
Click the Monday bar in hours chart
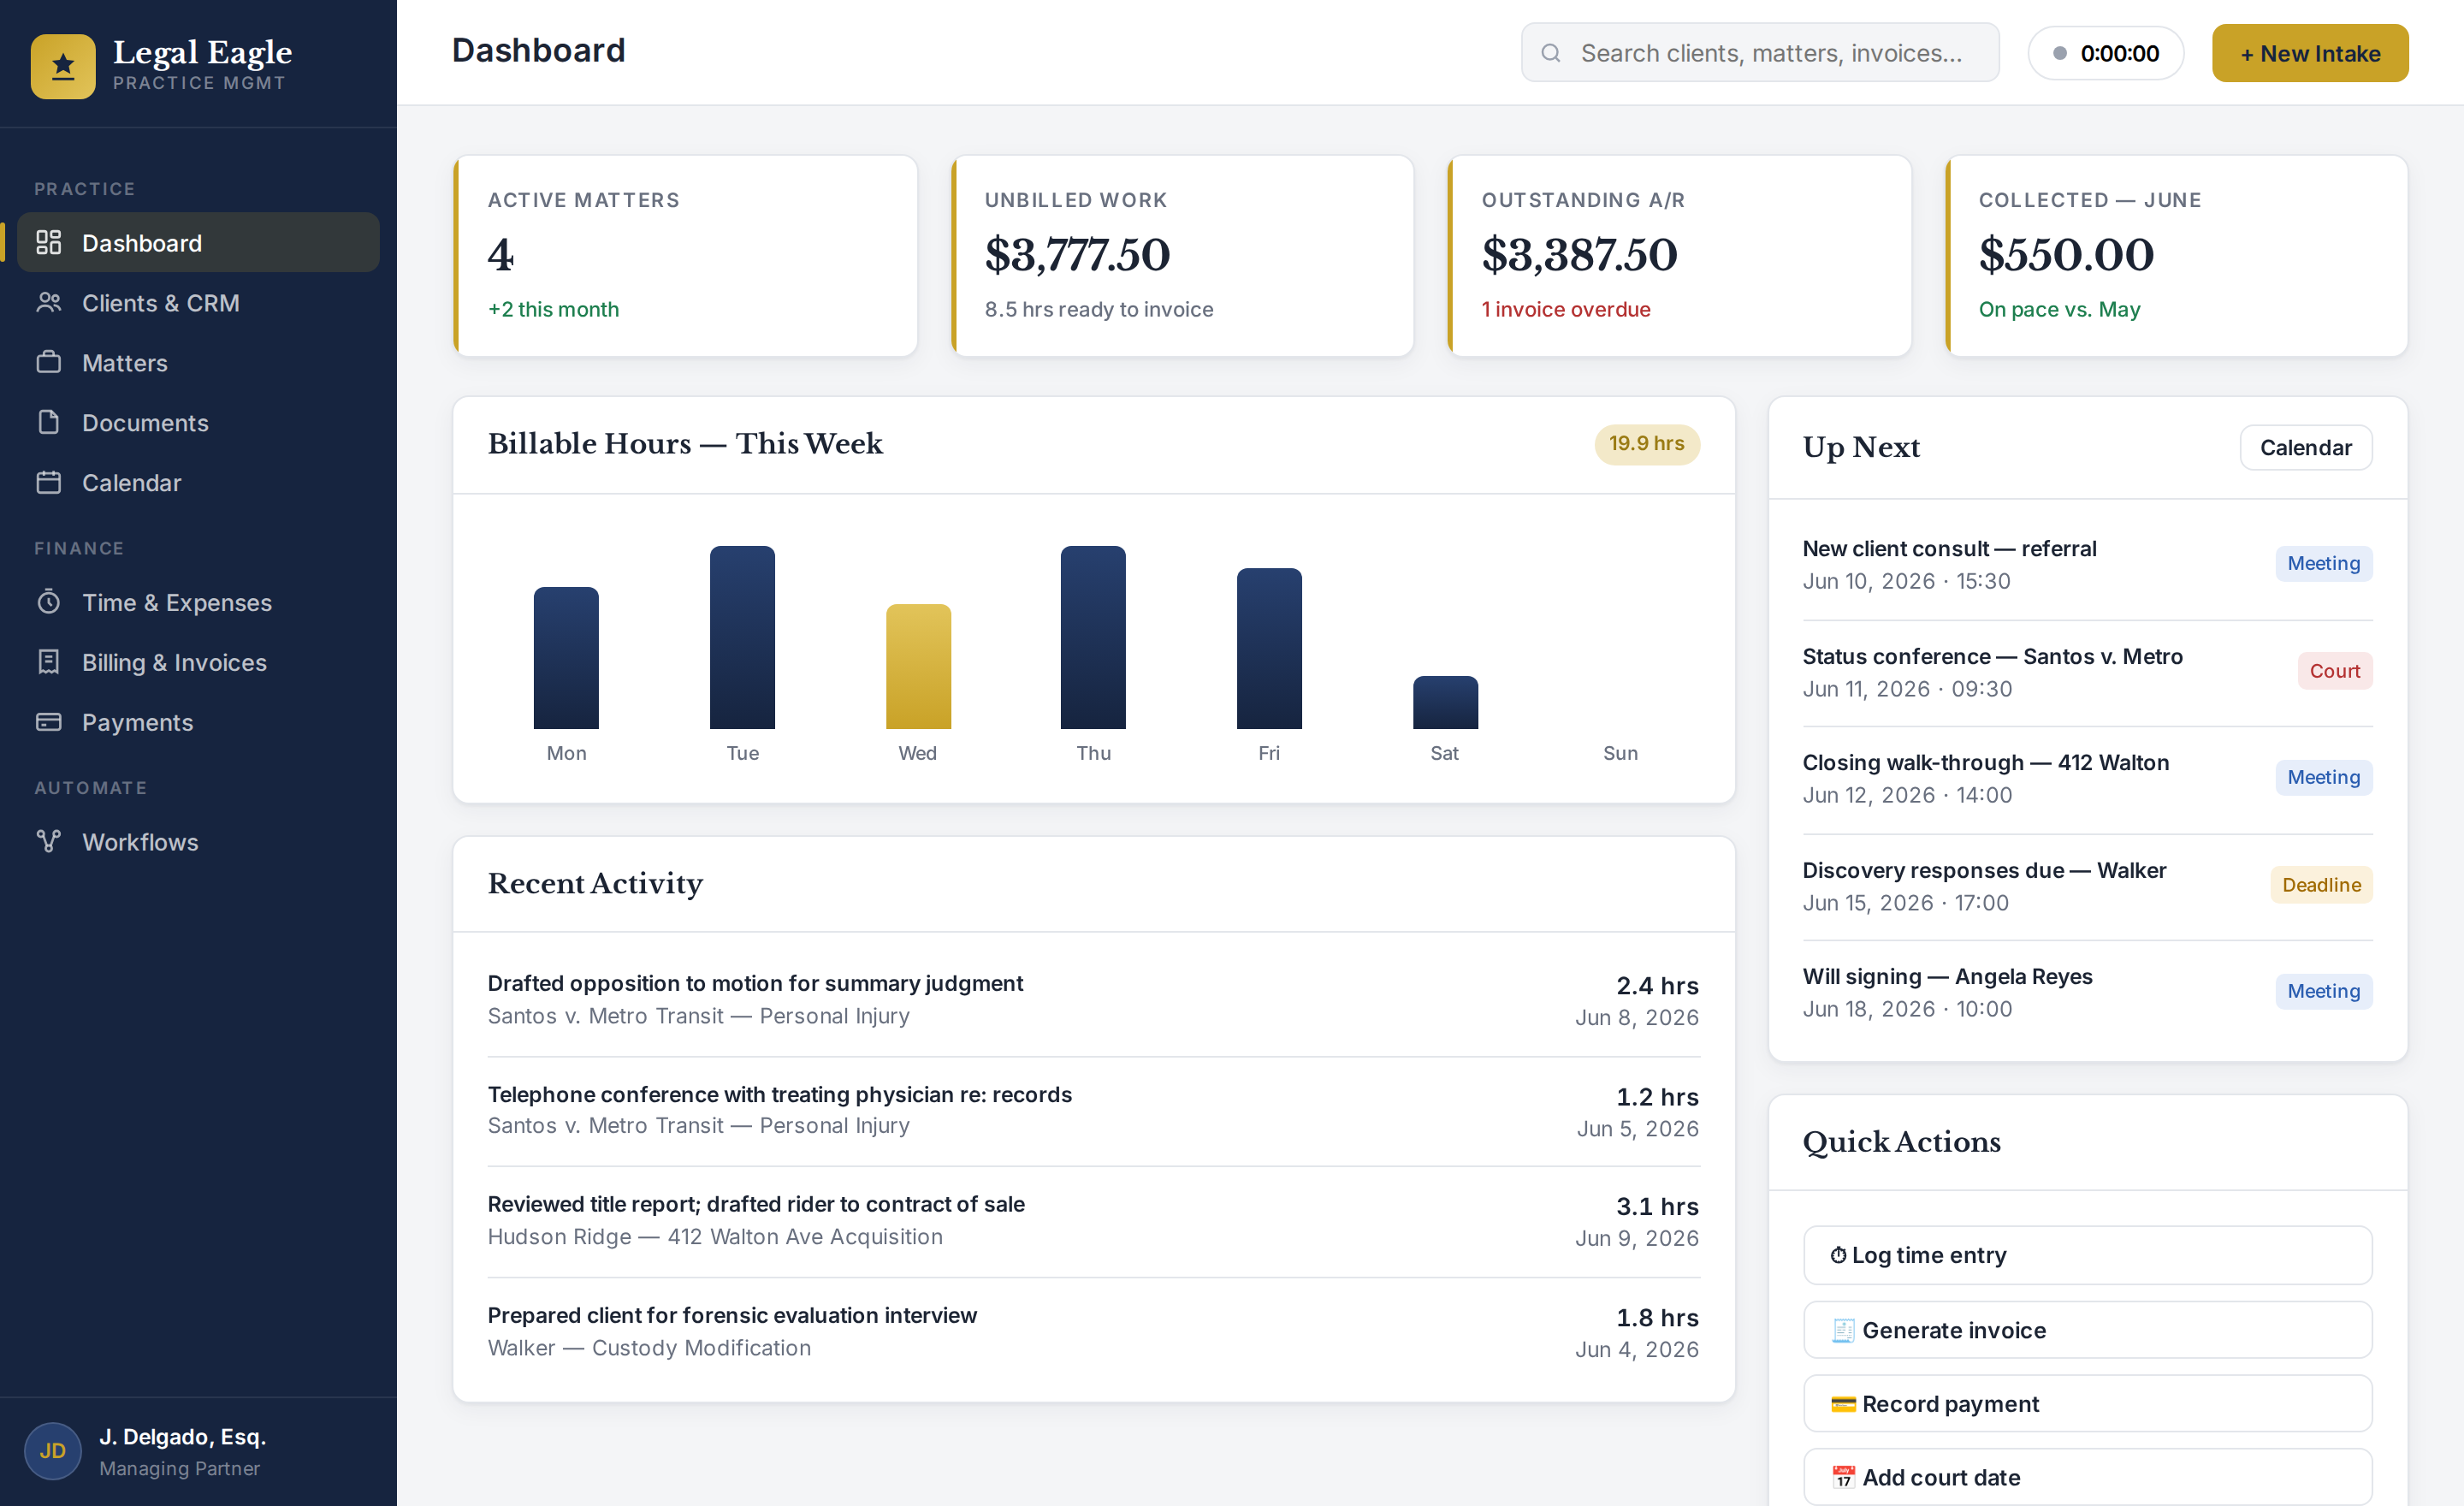[x=566, y=658]
